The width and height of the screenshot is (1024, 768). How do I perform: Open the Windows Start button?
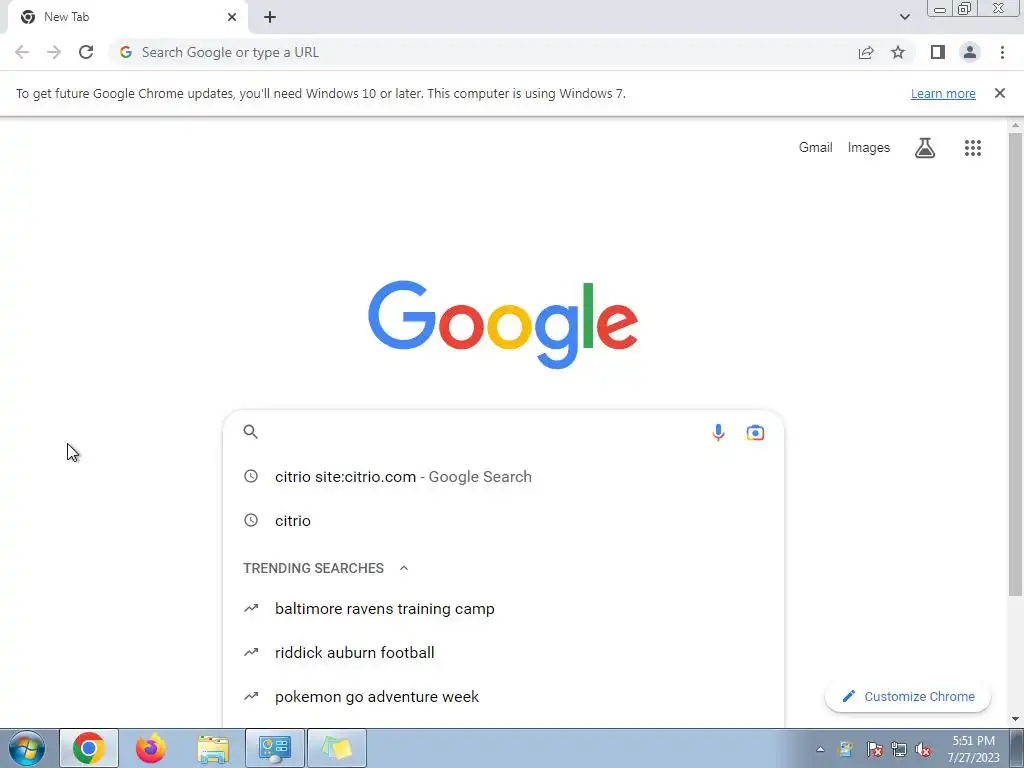coord(27,748)
